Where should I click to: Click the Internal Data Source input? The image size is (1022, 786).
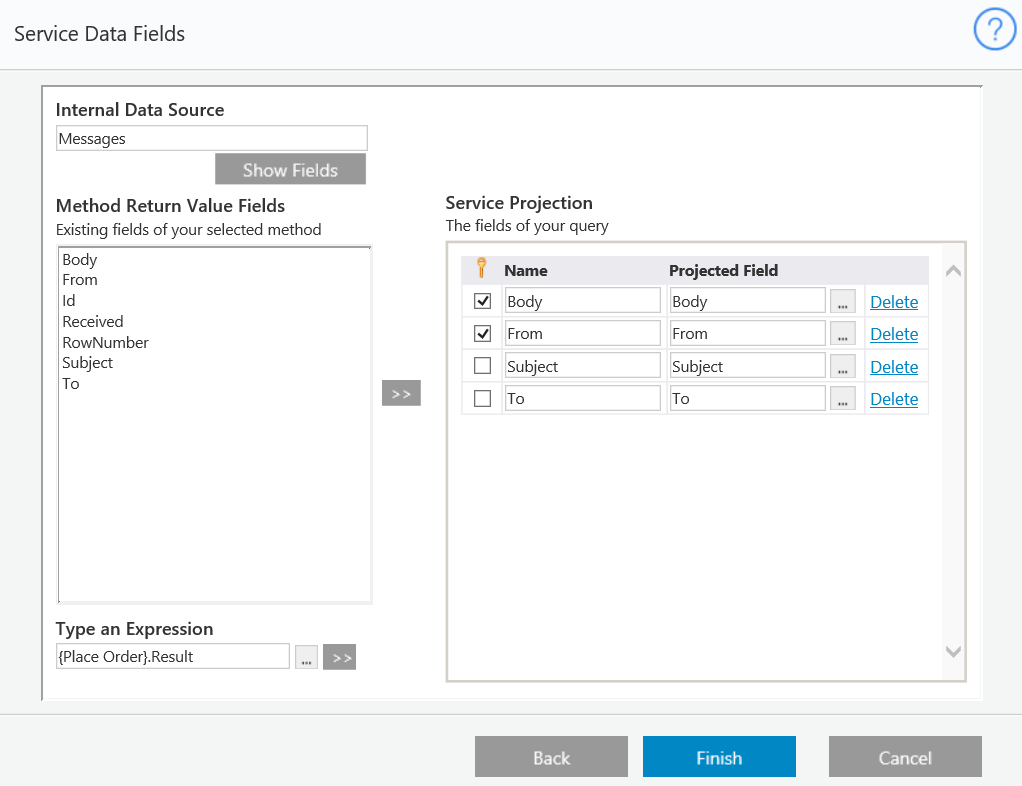click(x=212, y=138)
